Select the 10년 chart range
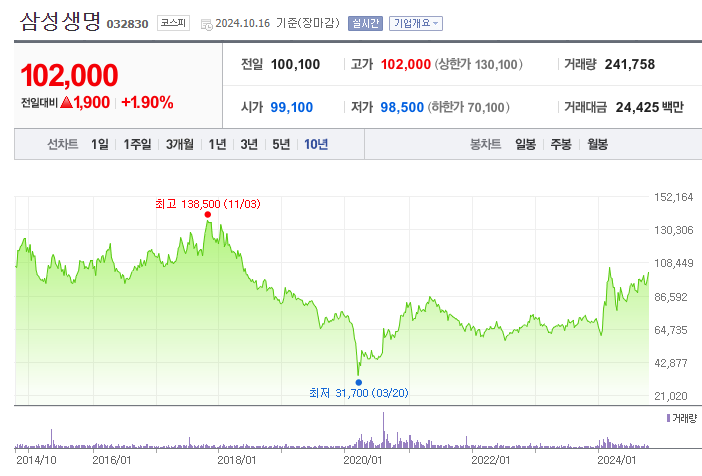This screenshot has width=702, height=476. 316,144
